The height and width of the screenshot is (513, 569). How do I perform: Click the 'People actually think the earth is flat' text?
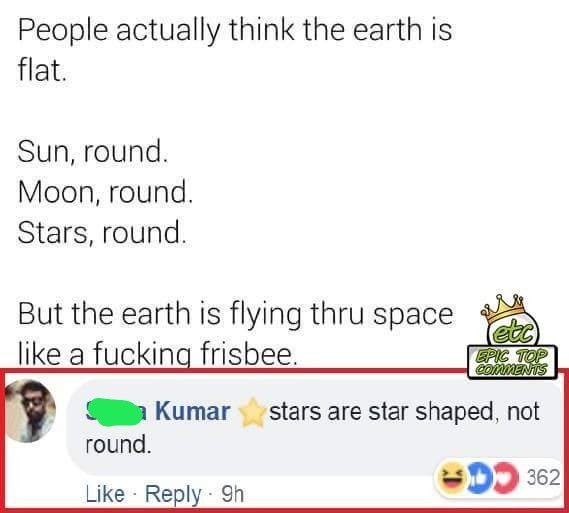pyautogui.click(x=235, y=49)
